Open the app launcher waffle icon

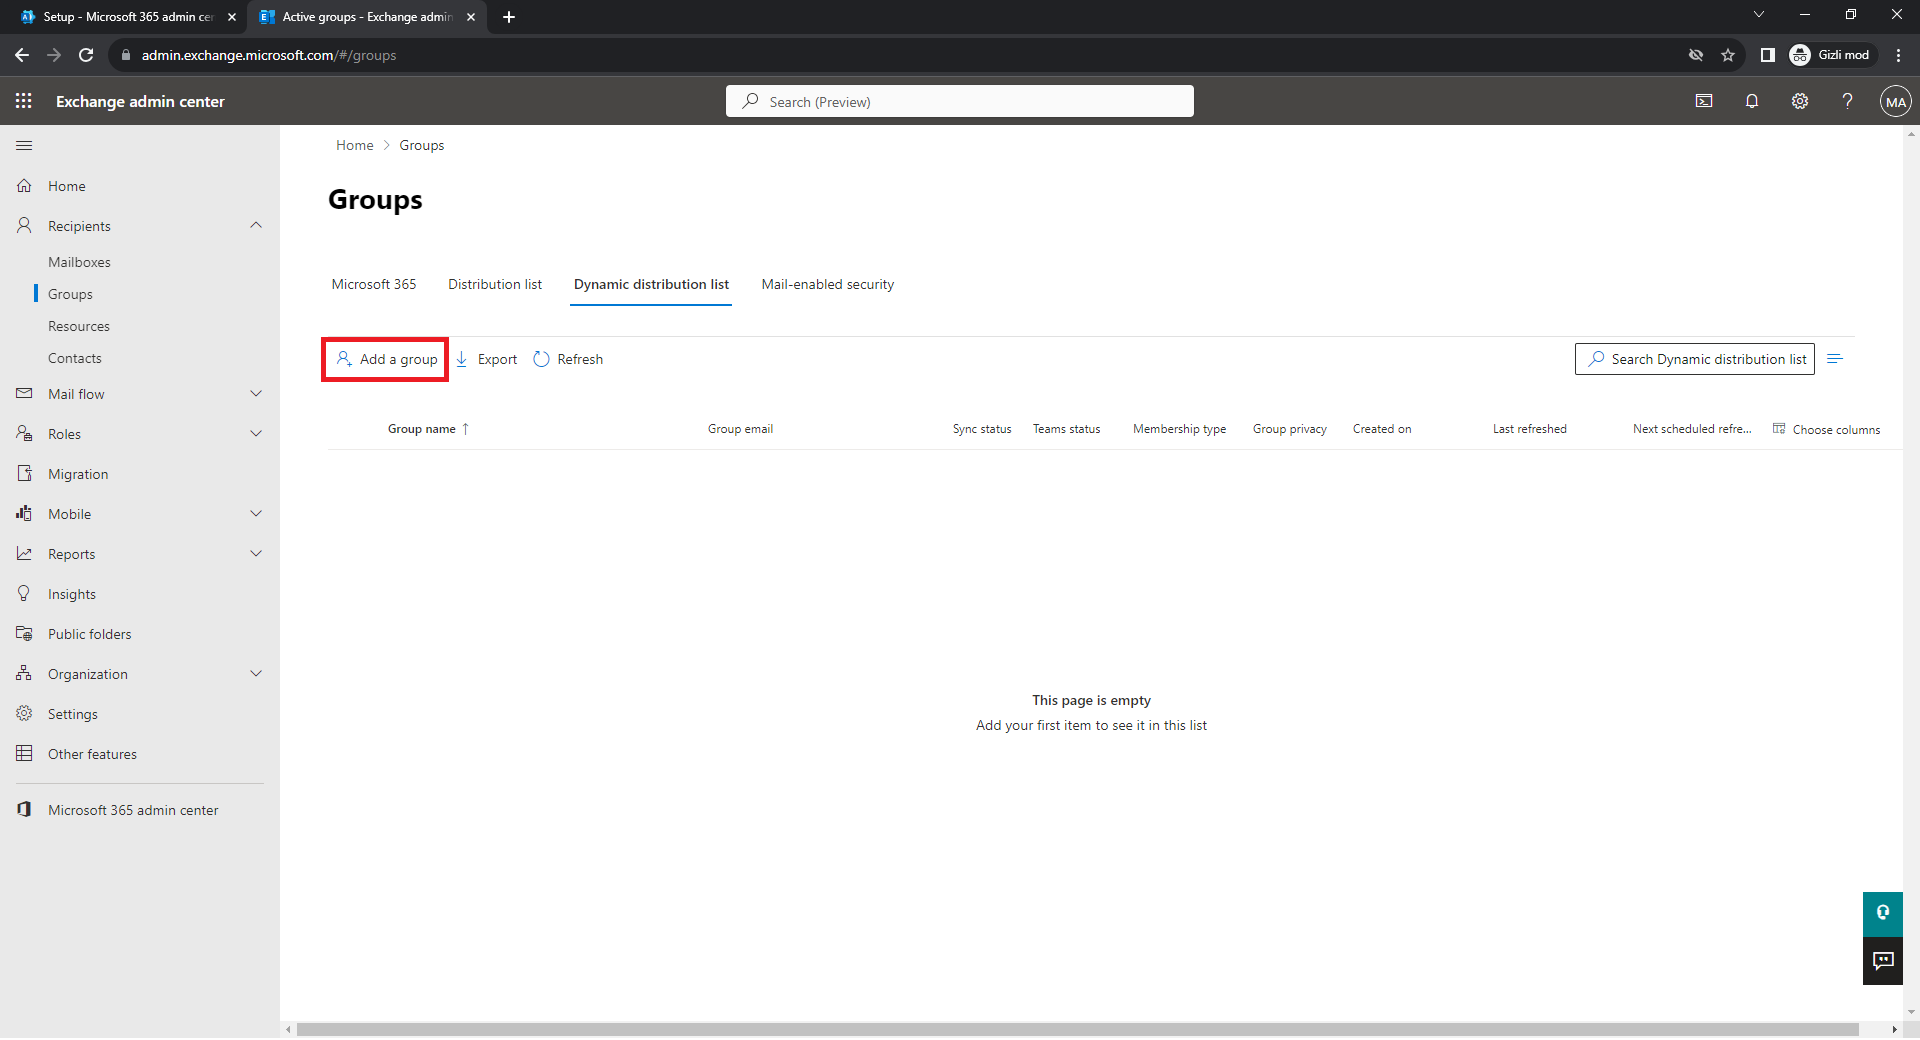[24, 101]
